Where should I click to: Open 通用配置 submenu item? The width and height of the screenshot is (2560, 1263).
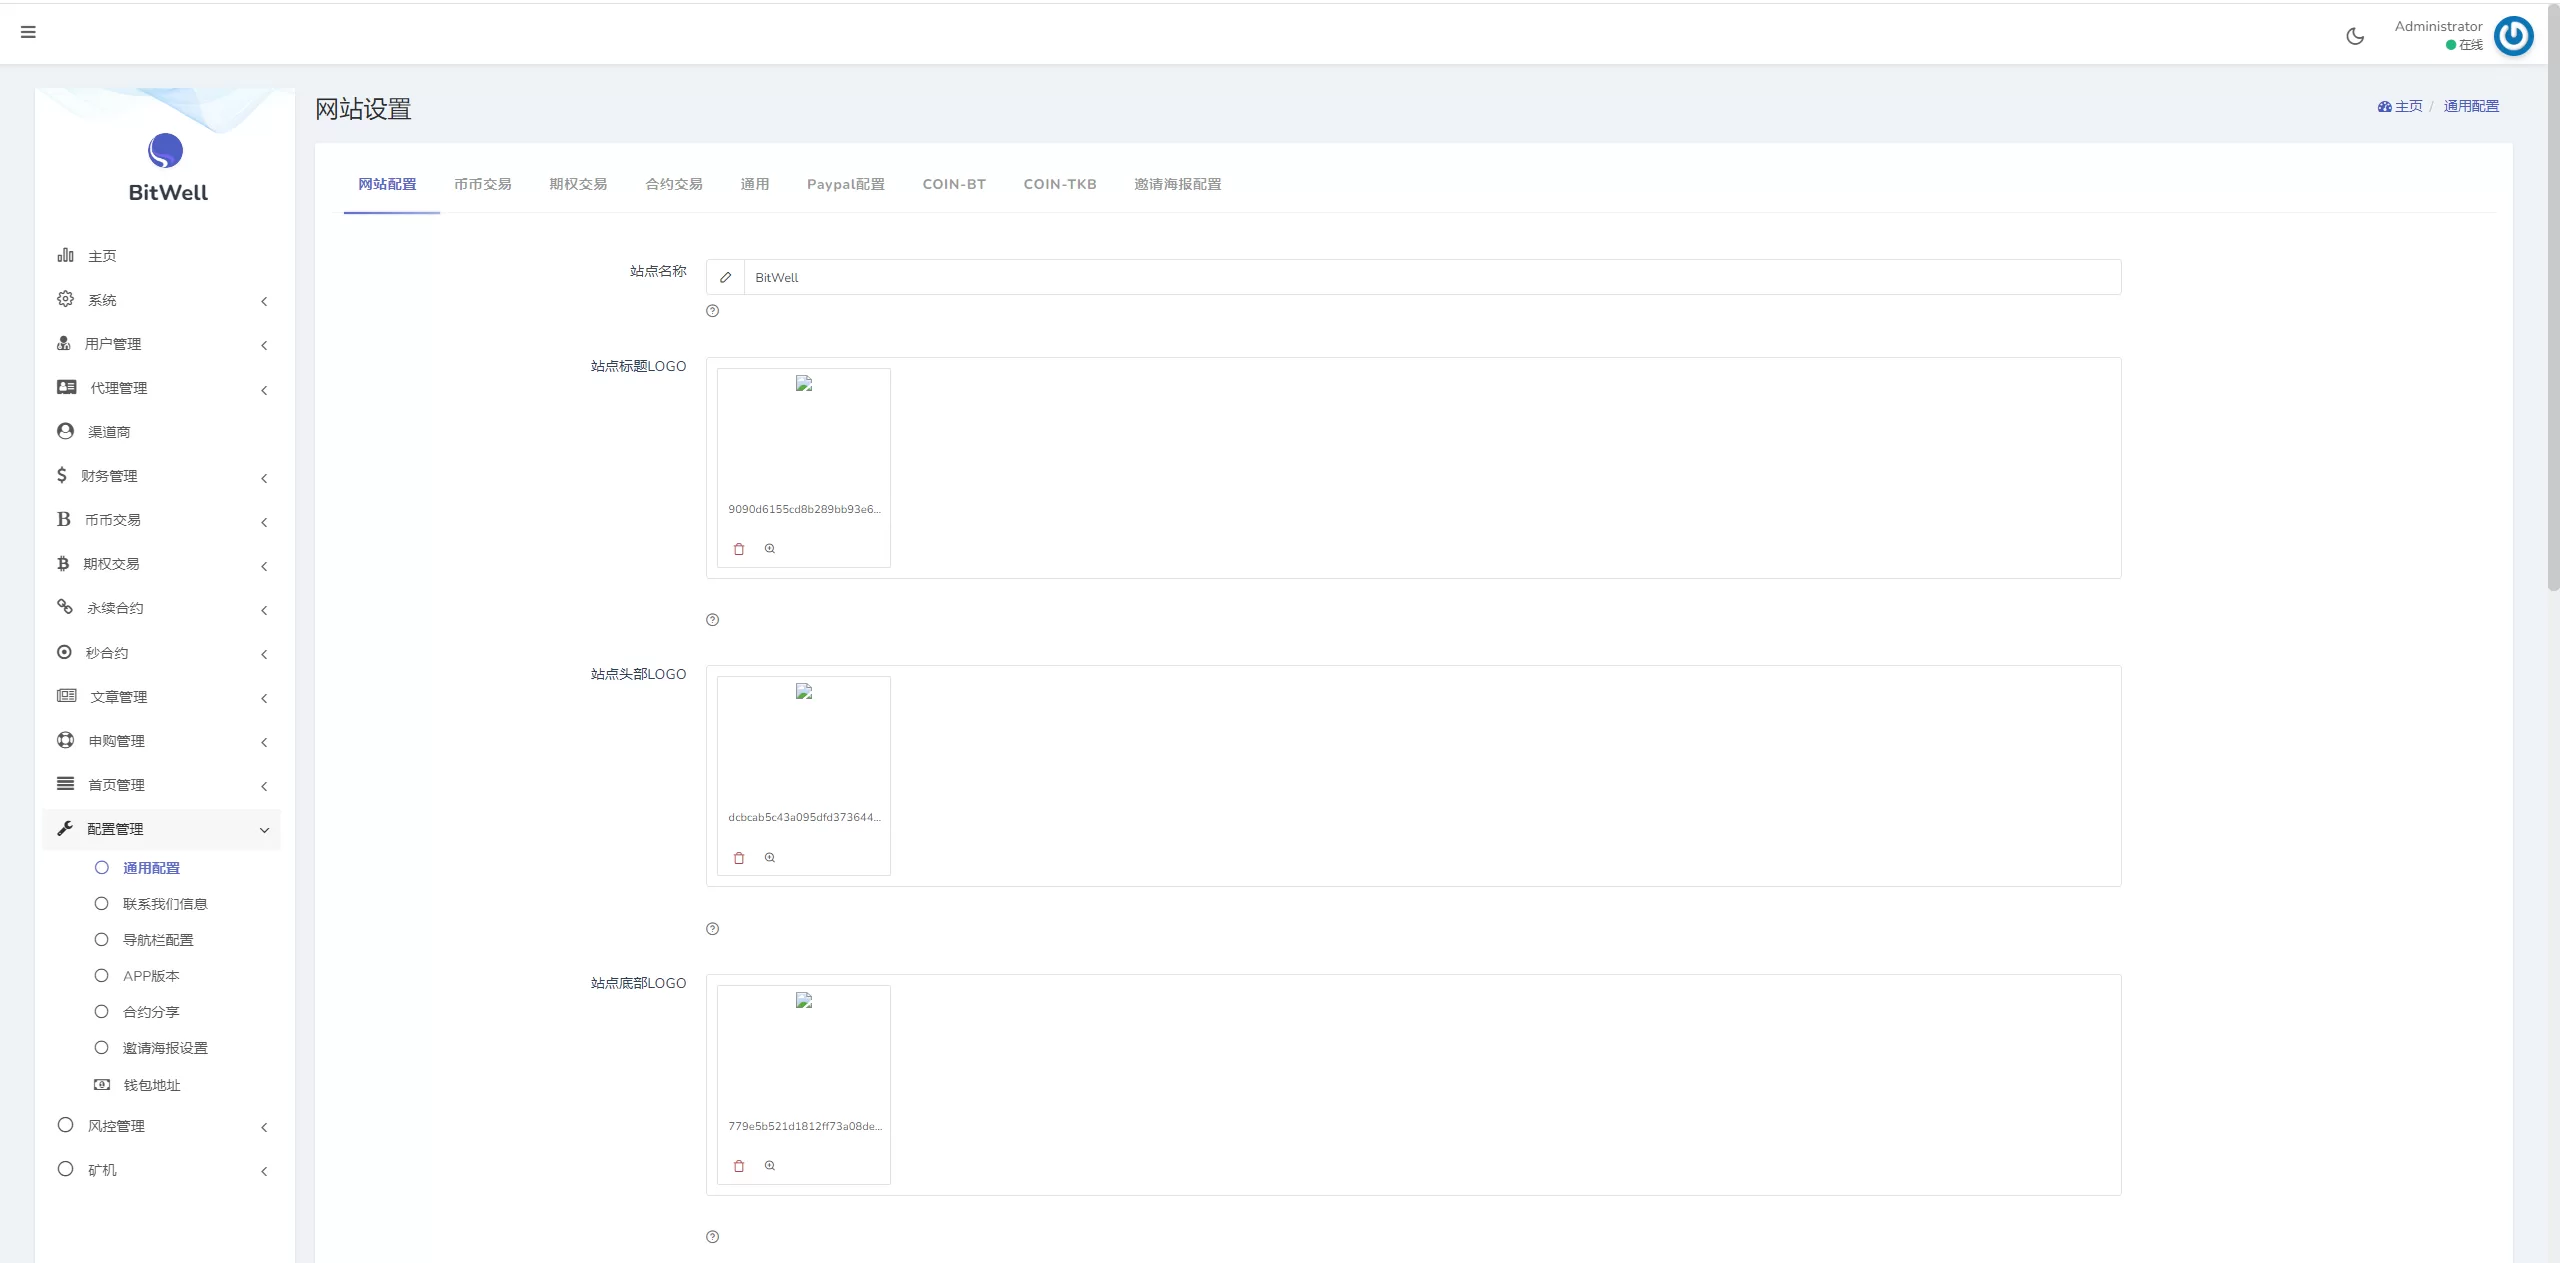(152, 868)
